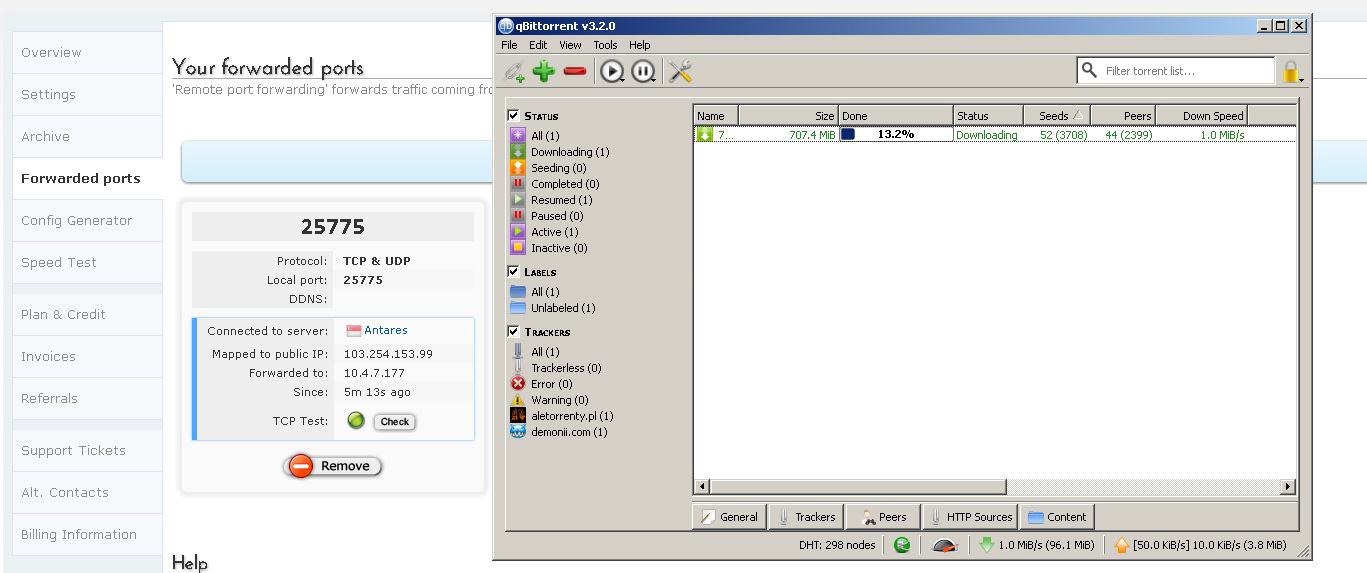
Task: Select the Unlabeled (1) label filter
Action: click(563, 308)
